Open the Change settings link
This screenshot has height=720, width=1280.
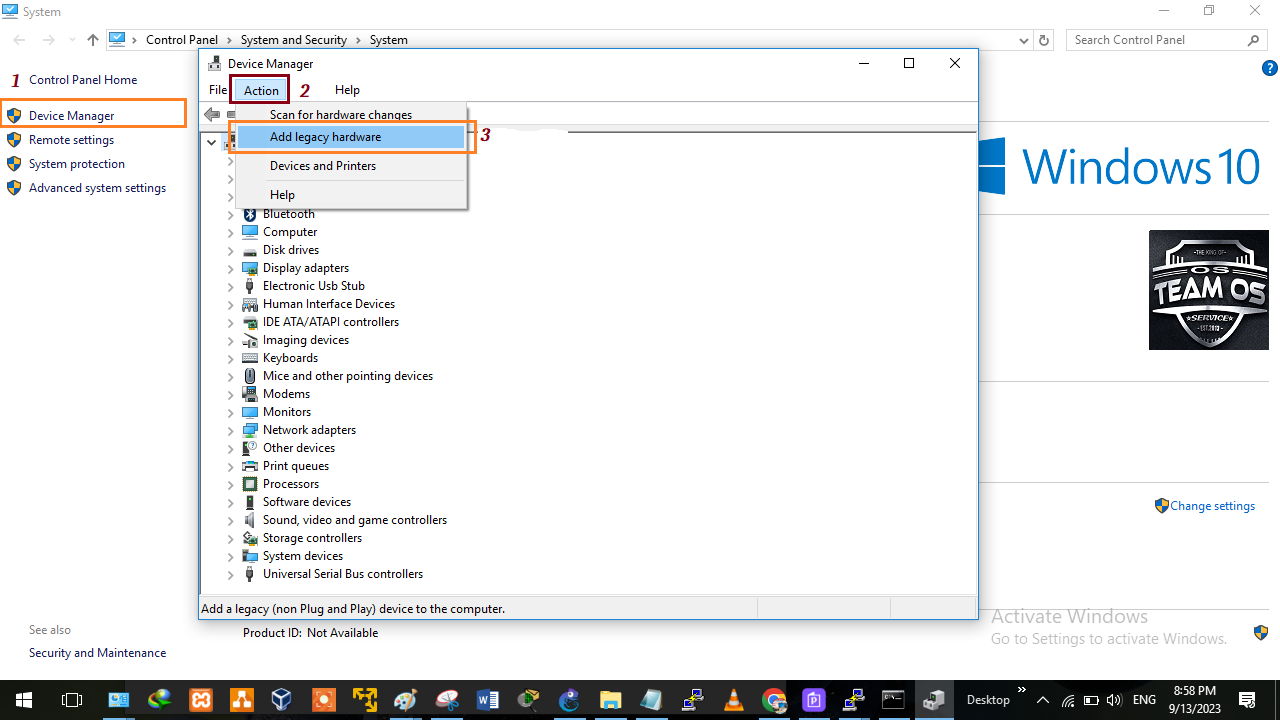(x=1212, y=506)
